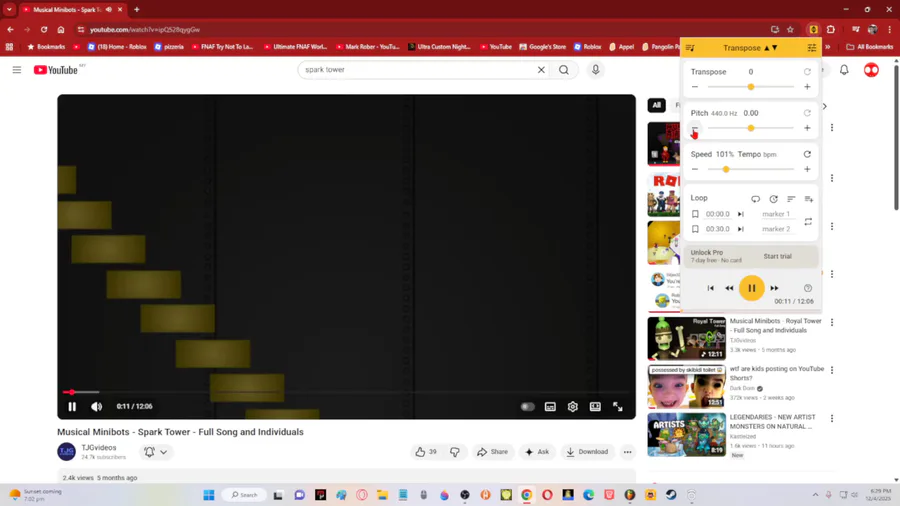Toggle the Loop on/off icon
Viewport: 900px width, 506px height.
[x=755, y=199]
